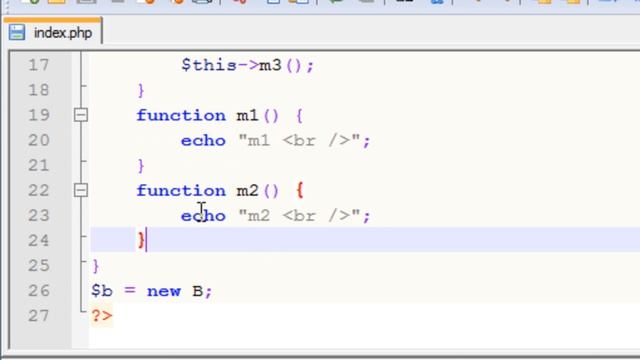
Task: Switch to the index.php tab
Action: [x=53, y=32]
